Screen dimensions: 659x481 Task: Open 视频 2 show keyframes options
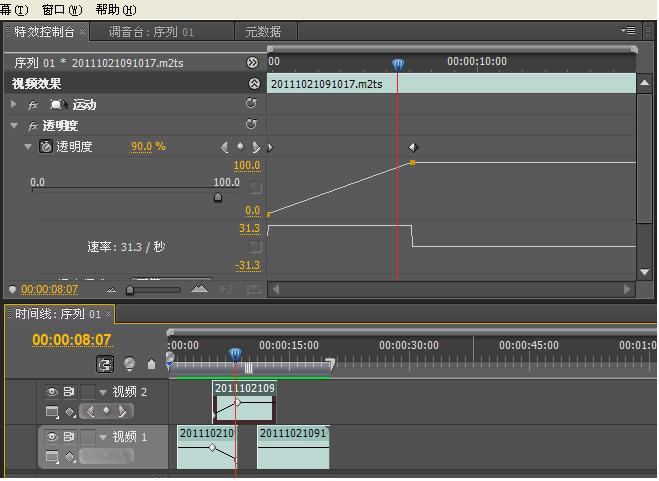(x=70, y=412)
